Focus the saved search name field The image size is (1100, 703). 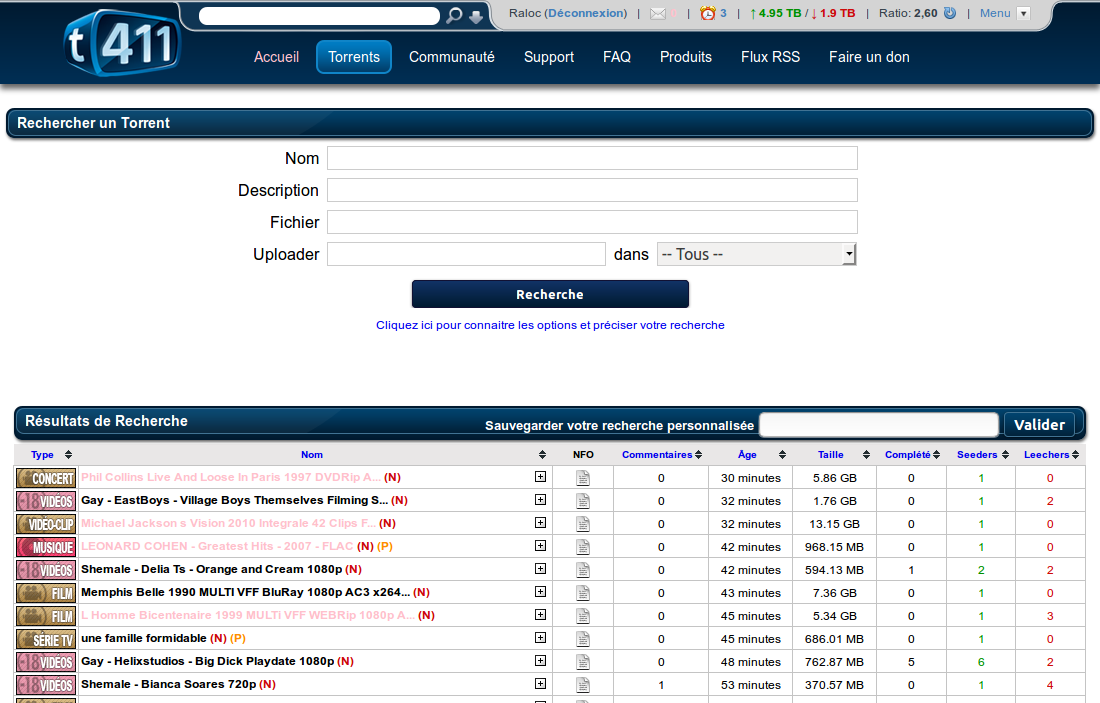[x=879, y=424]
